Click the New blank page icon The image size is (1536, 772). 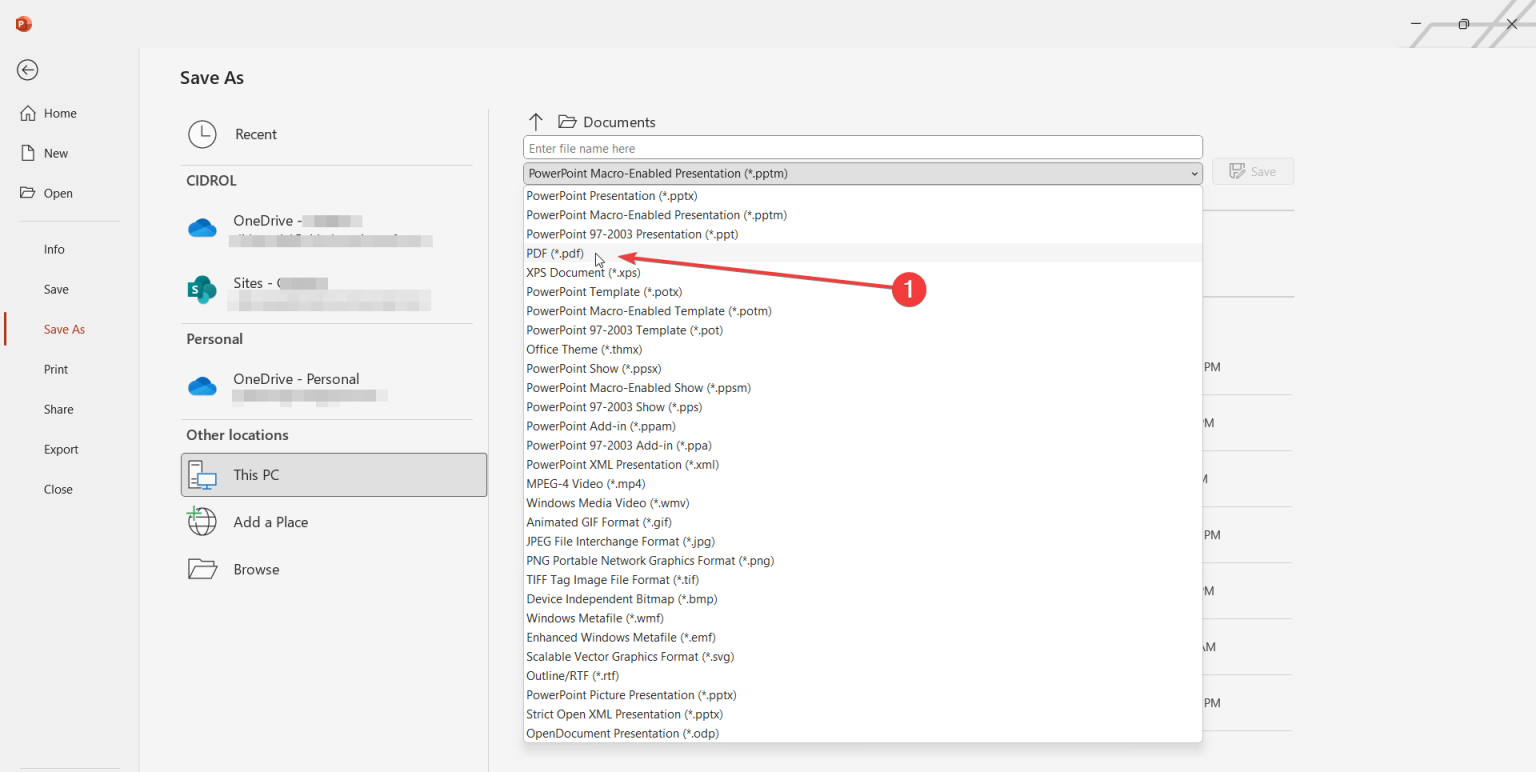tap(28, 153)
